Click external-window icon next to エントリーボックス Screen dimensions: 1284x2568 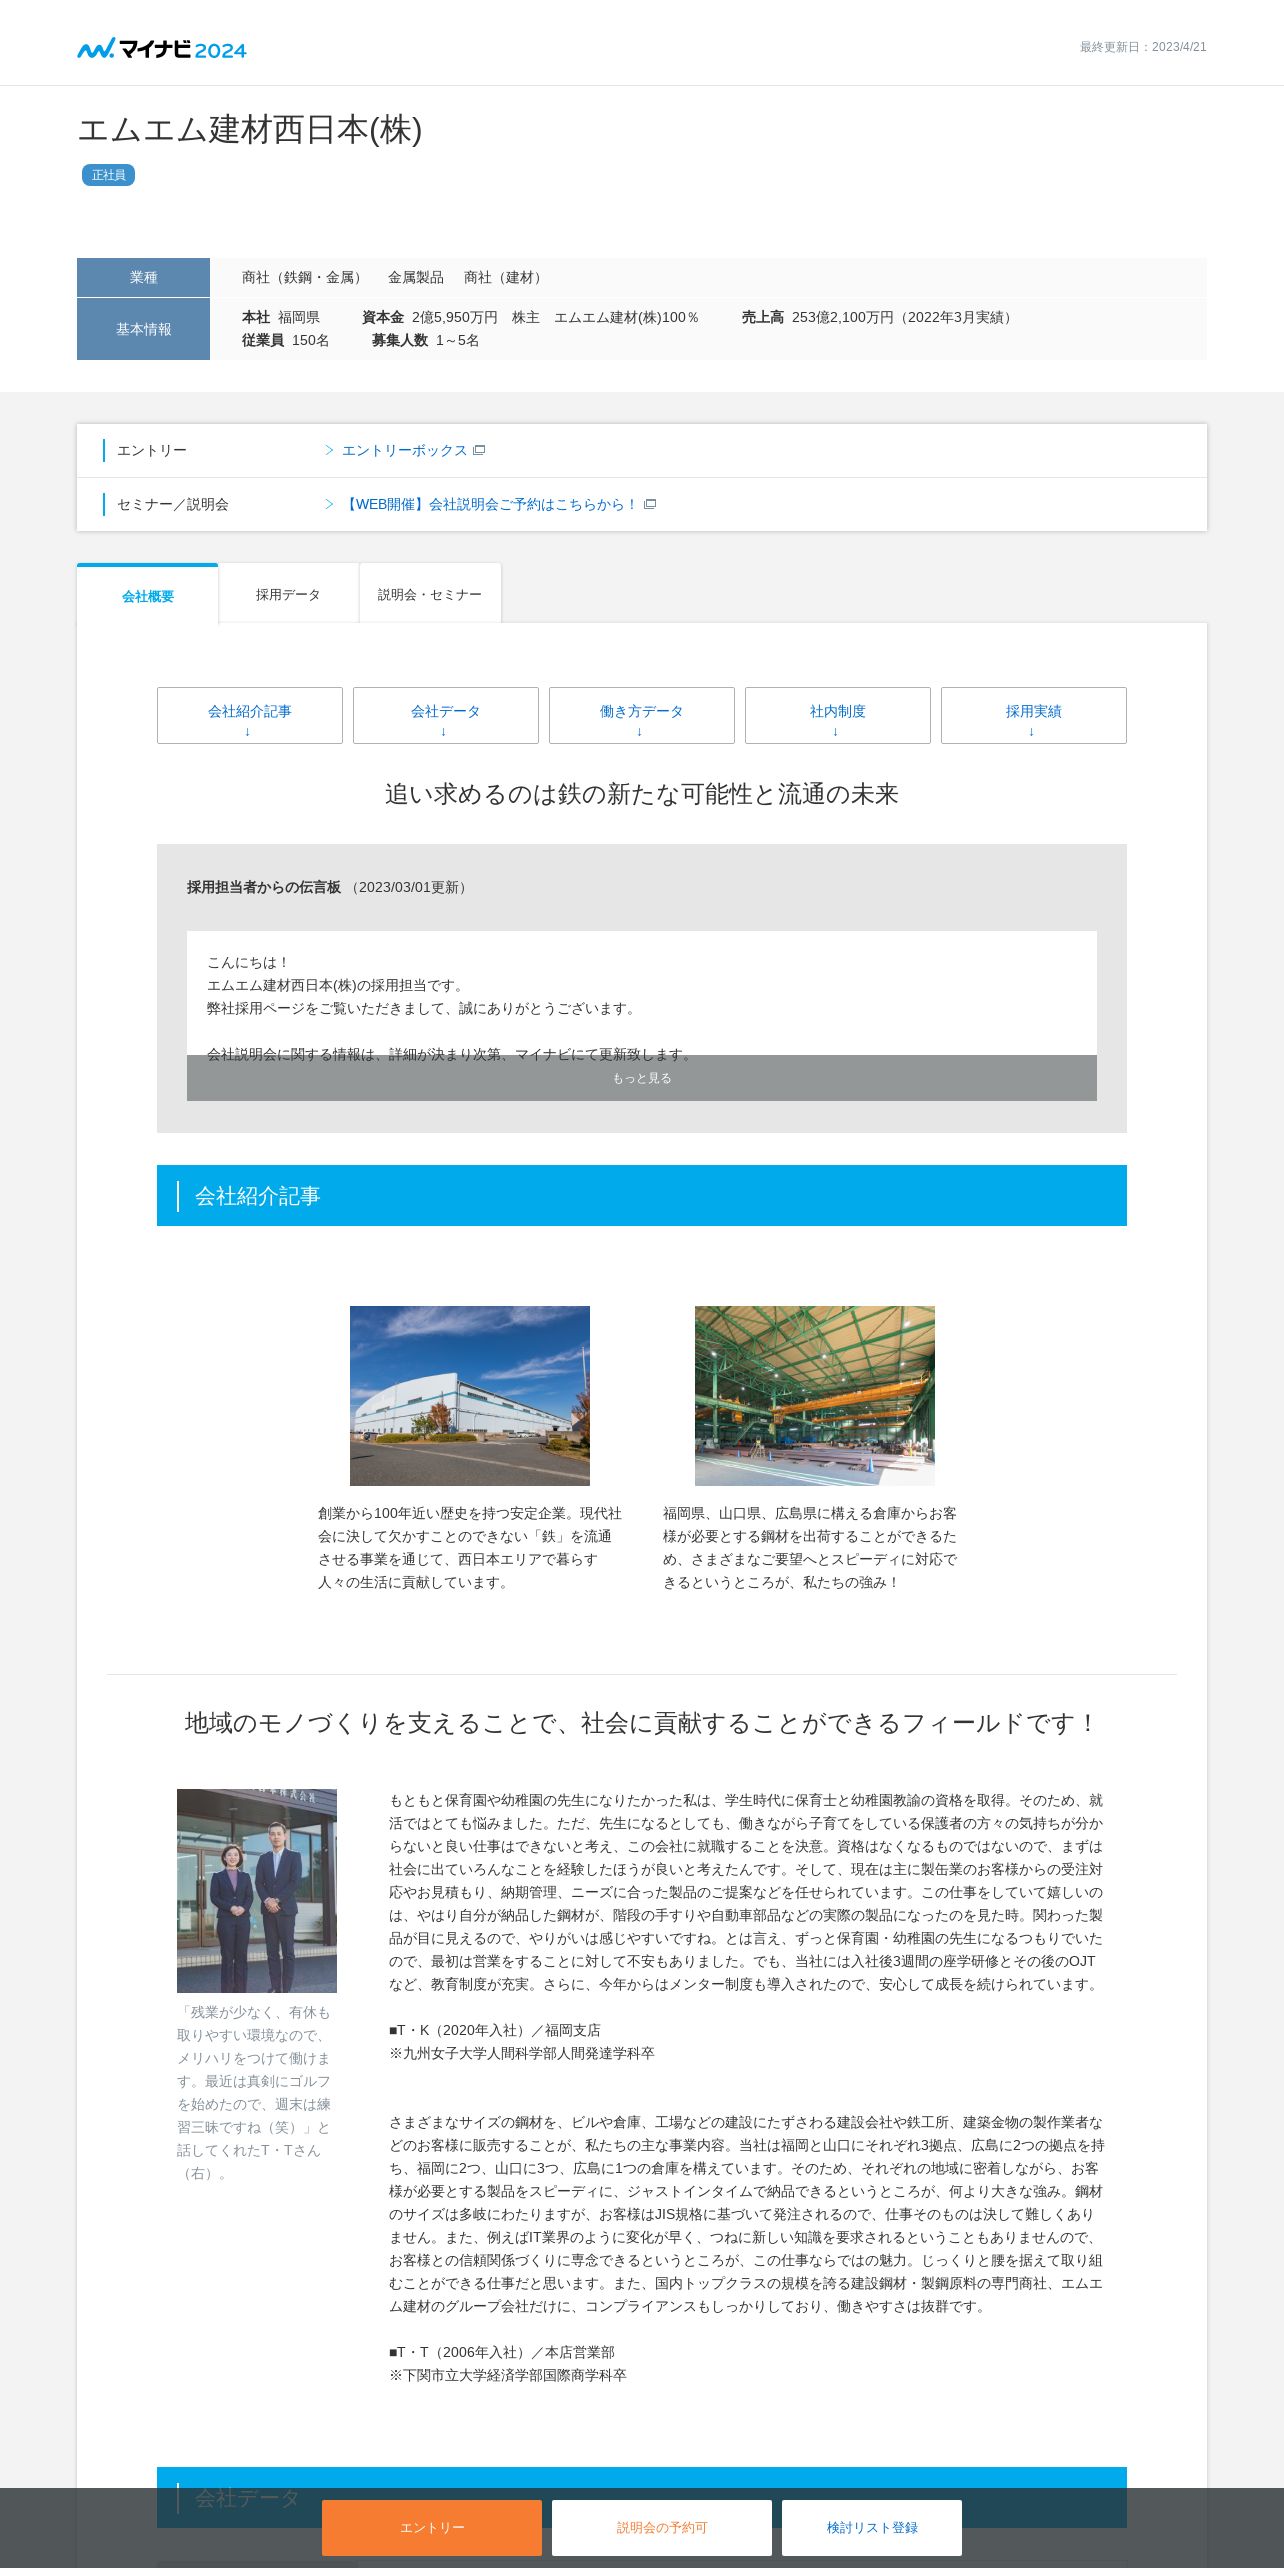(479, 451)
